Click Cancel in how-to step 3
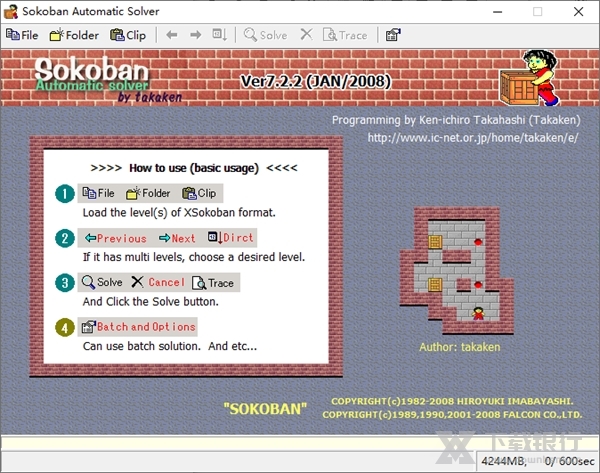 [x=158, y=282]
